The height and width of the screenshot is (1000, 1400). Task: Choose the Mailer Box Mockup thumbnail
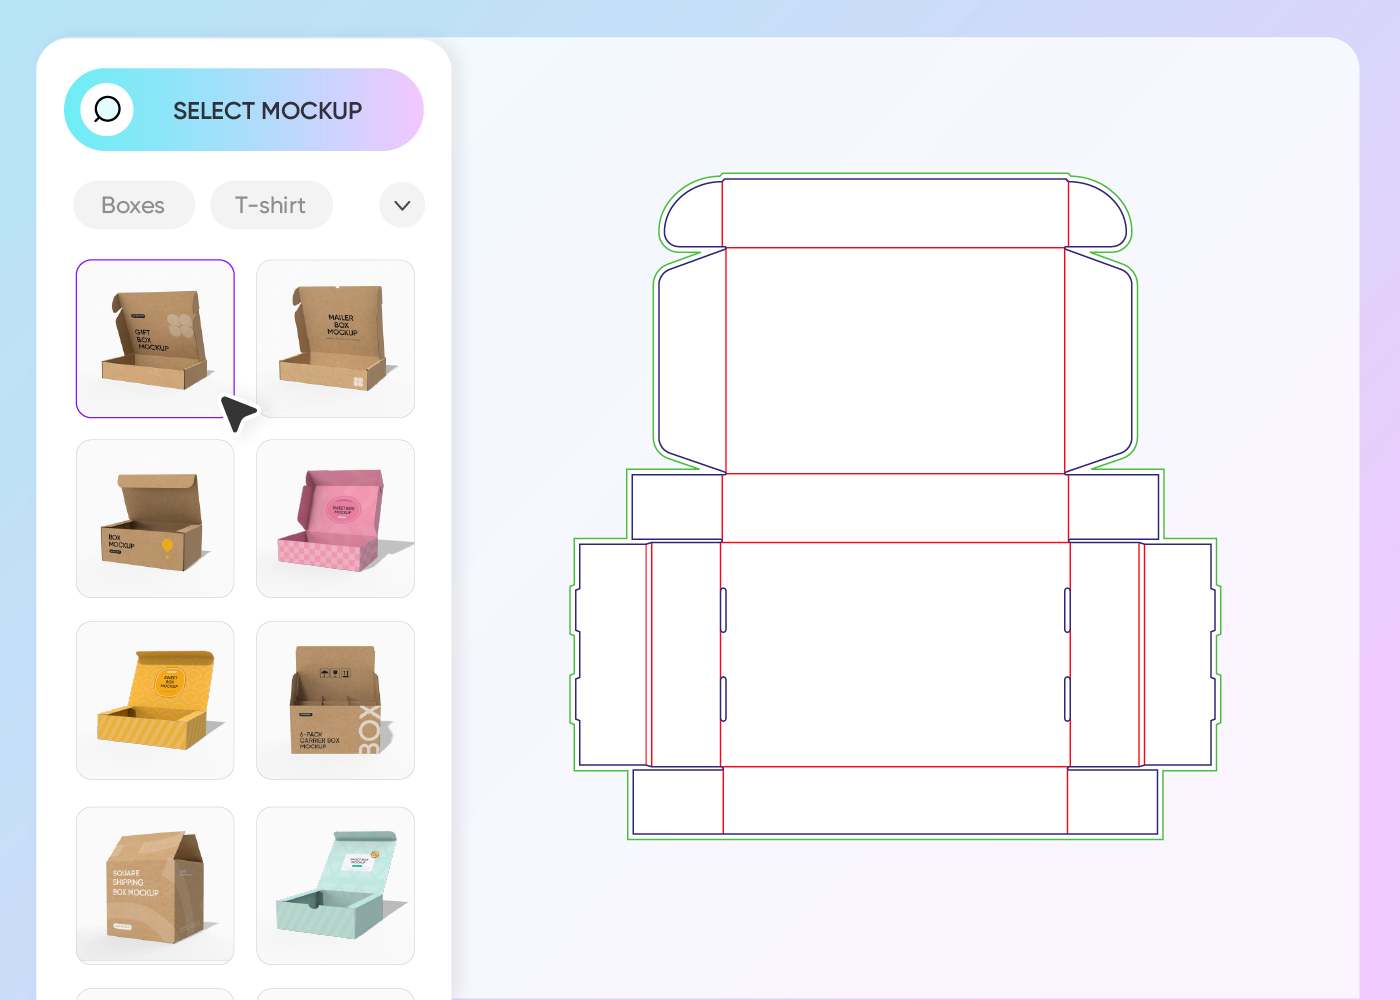coord(335,339)
